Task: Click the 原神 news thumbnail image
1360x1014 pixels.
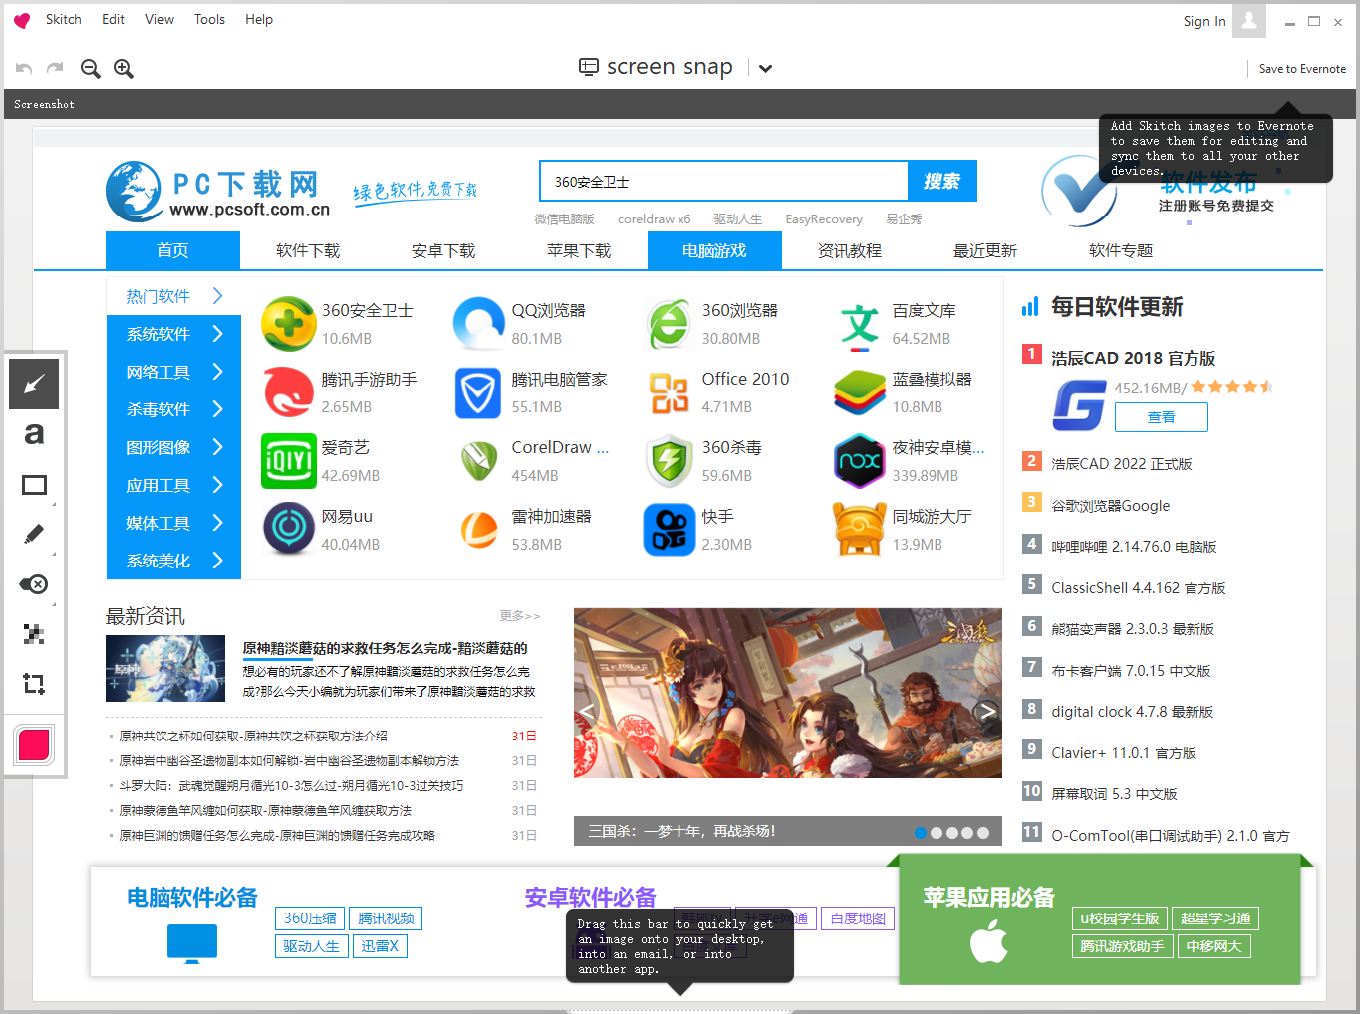Action: (166, 668)
